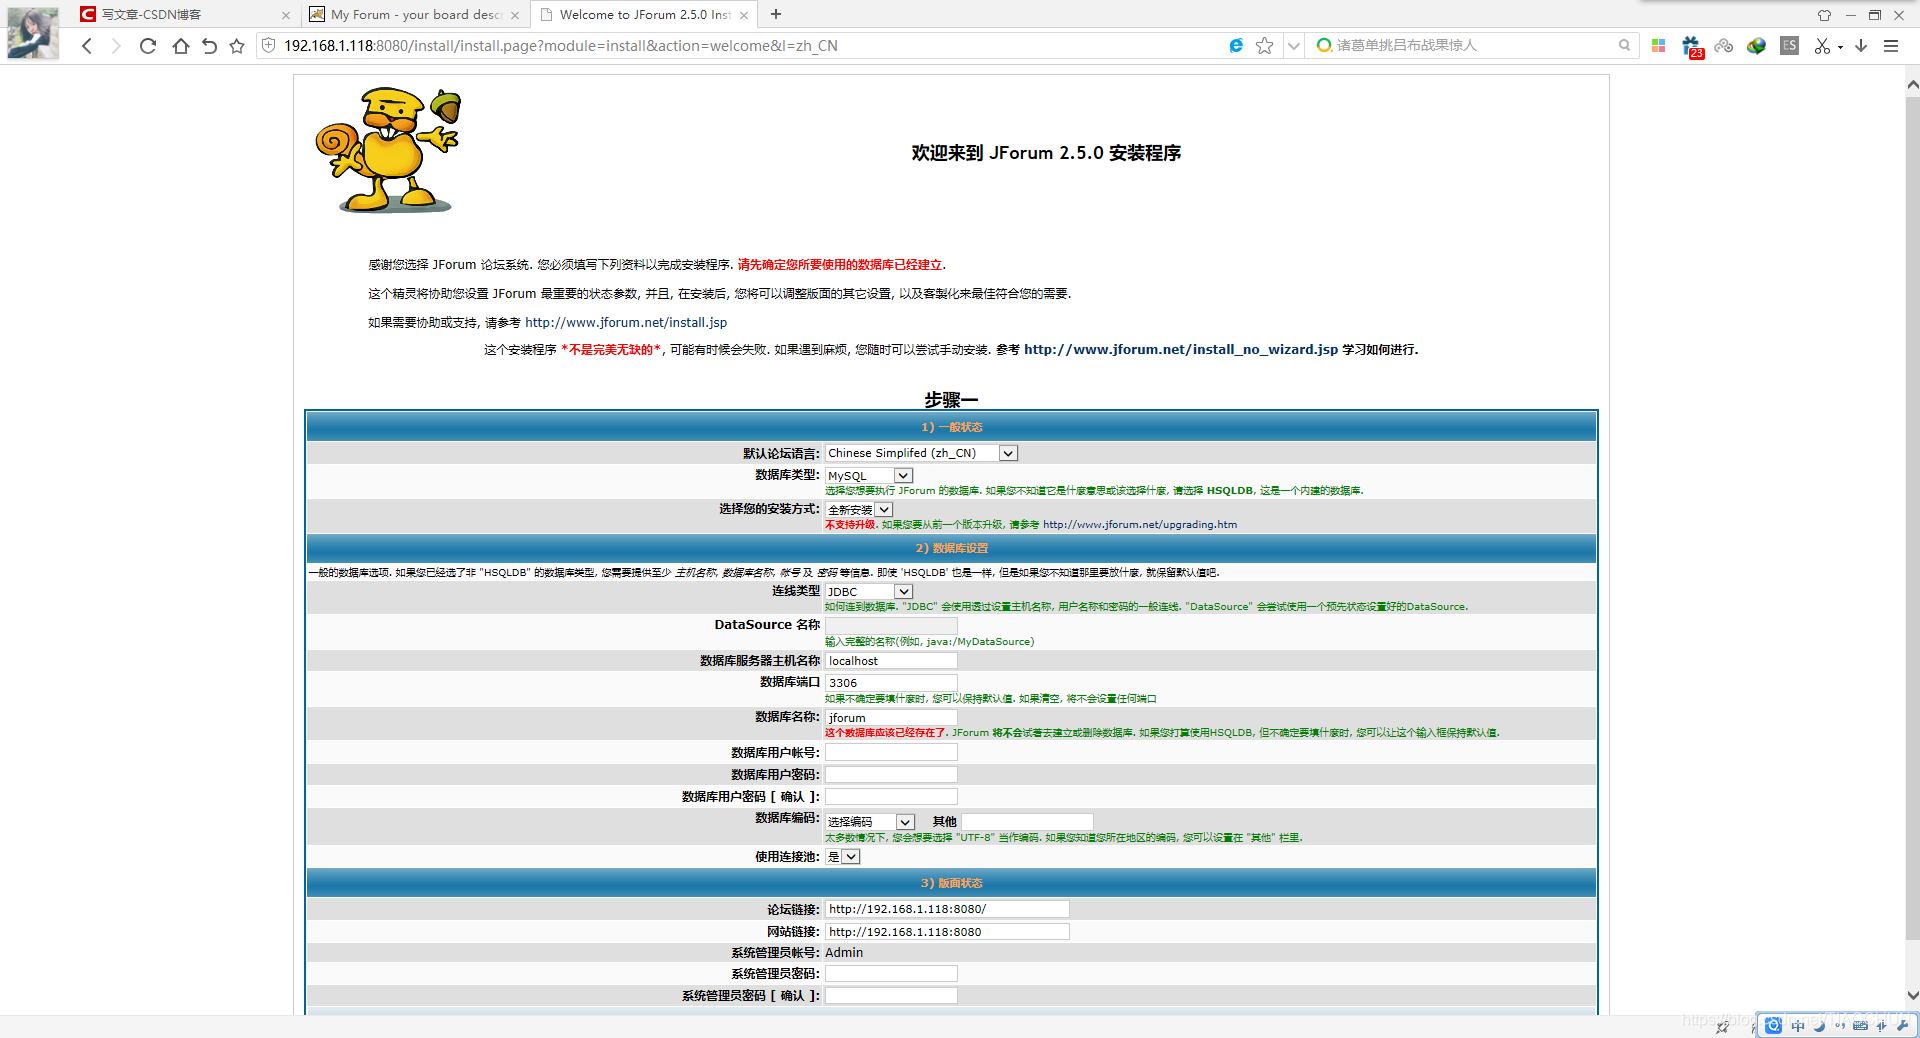Switch to IE compatibility mode icon

[1236, 46]
